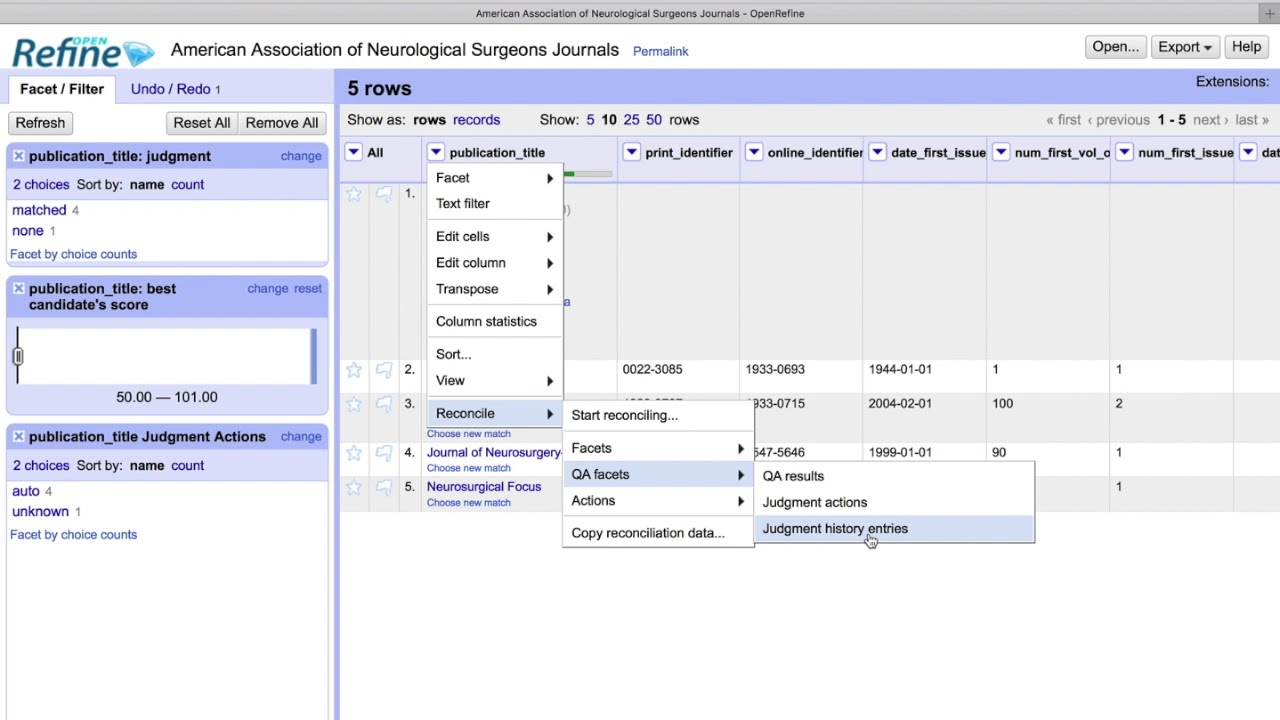This screenshot has width=1280, height=720.
Task: Open the All column dropdown menu
Action: 353,153
